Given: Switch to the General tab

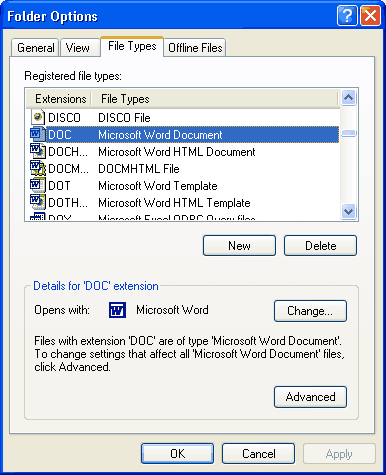Looking at the screenshot, I should tap(36, 48).
